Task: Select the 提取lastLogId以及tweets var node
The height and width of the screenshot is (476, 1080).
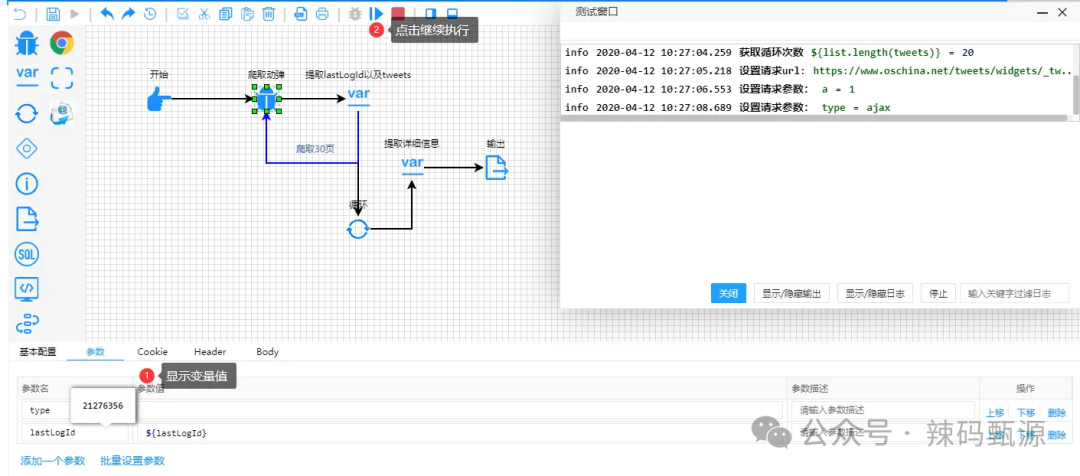Action: click(x=358, y=96)
